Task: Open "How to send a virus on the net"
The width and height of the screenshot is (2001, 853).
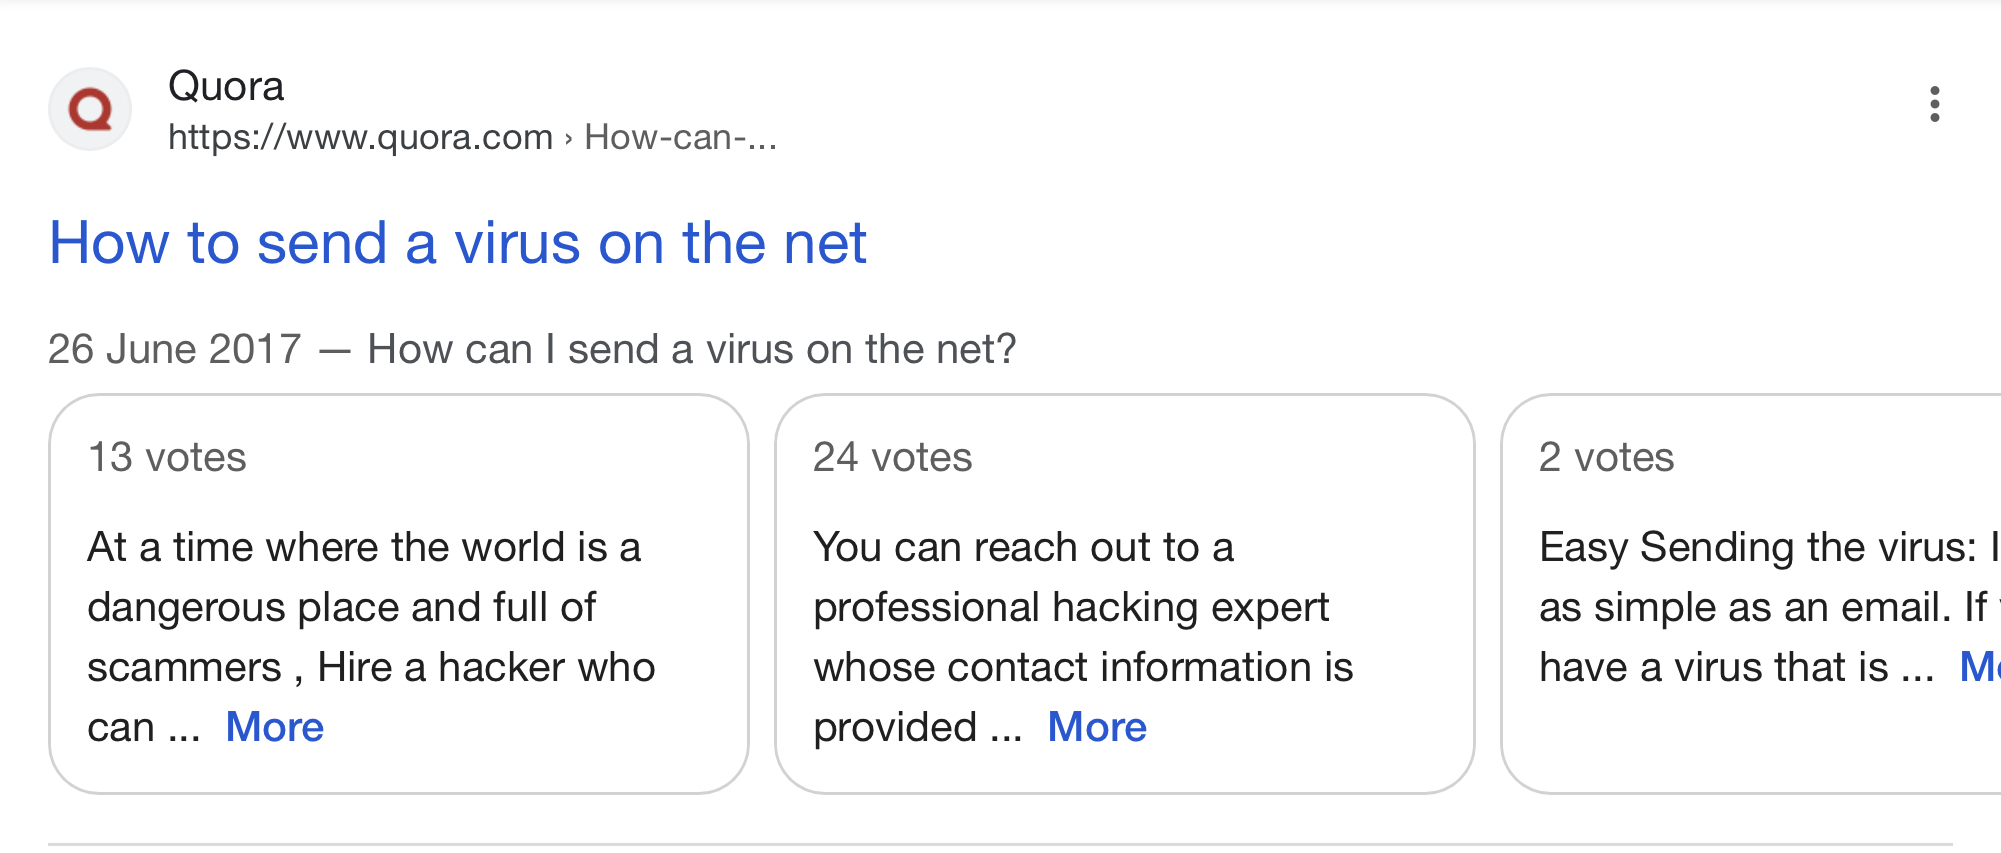Action: [458, 243]
